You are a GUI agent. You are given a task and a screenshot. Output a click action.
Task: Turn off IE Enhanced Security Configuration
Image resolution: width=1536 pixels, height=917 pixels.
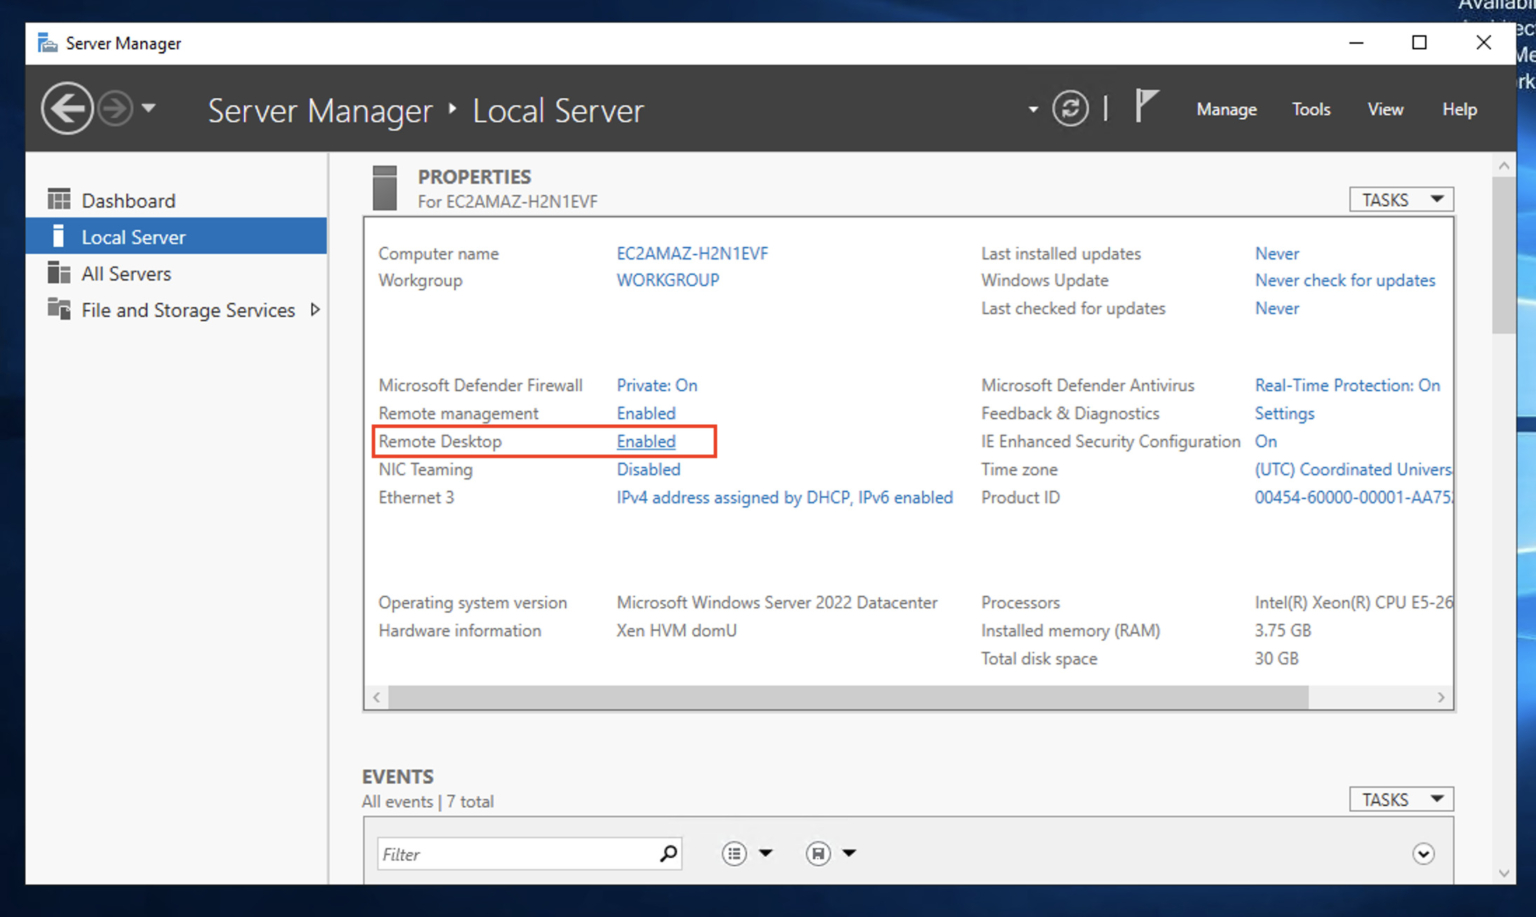1265,441
